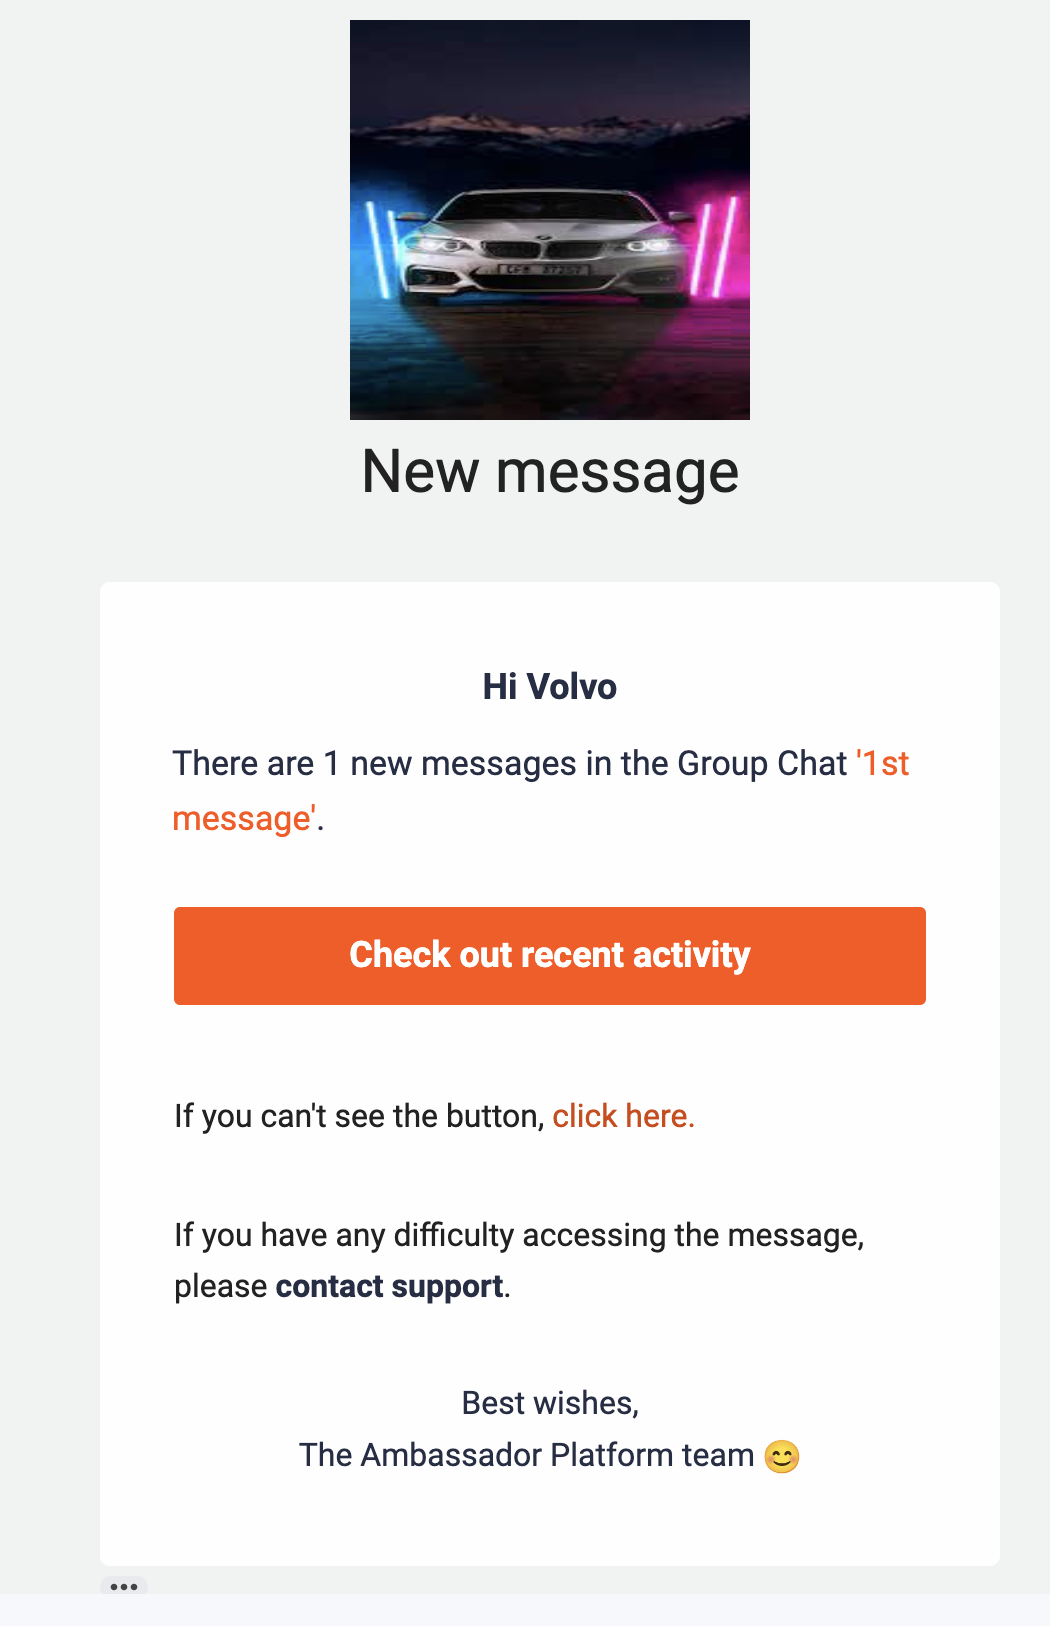This screenshot has width=1050, height=1626.
Task: Click the Check out recent activity button
Action: (550, 956)
